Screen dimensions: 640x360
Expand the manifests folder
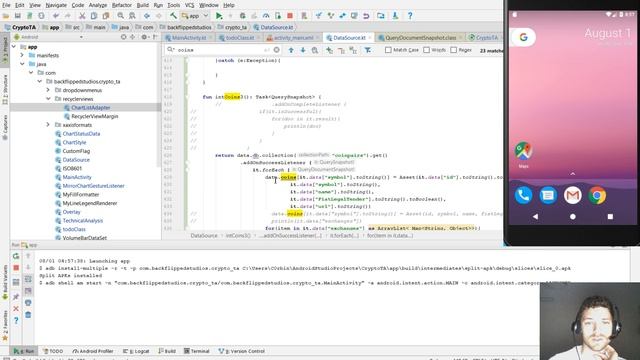(x=22, y=55)
